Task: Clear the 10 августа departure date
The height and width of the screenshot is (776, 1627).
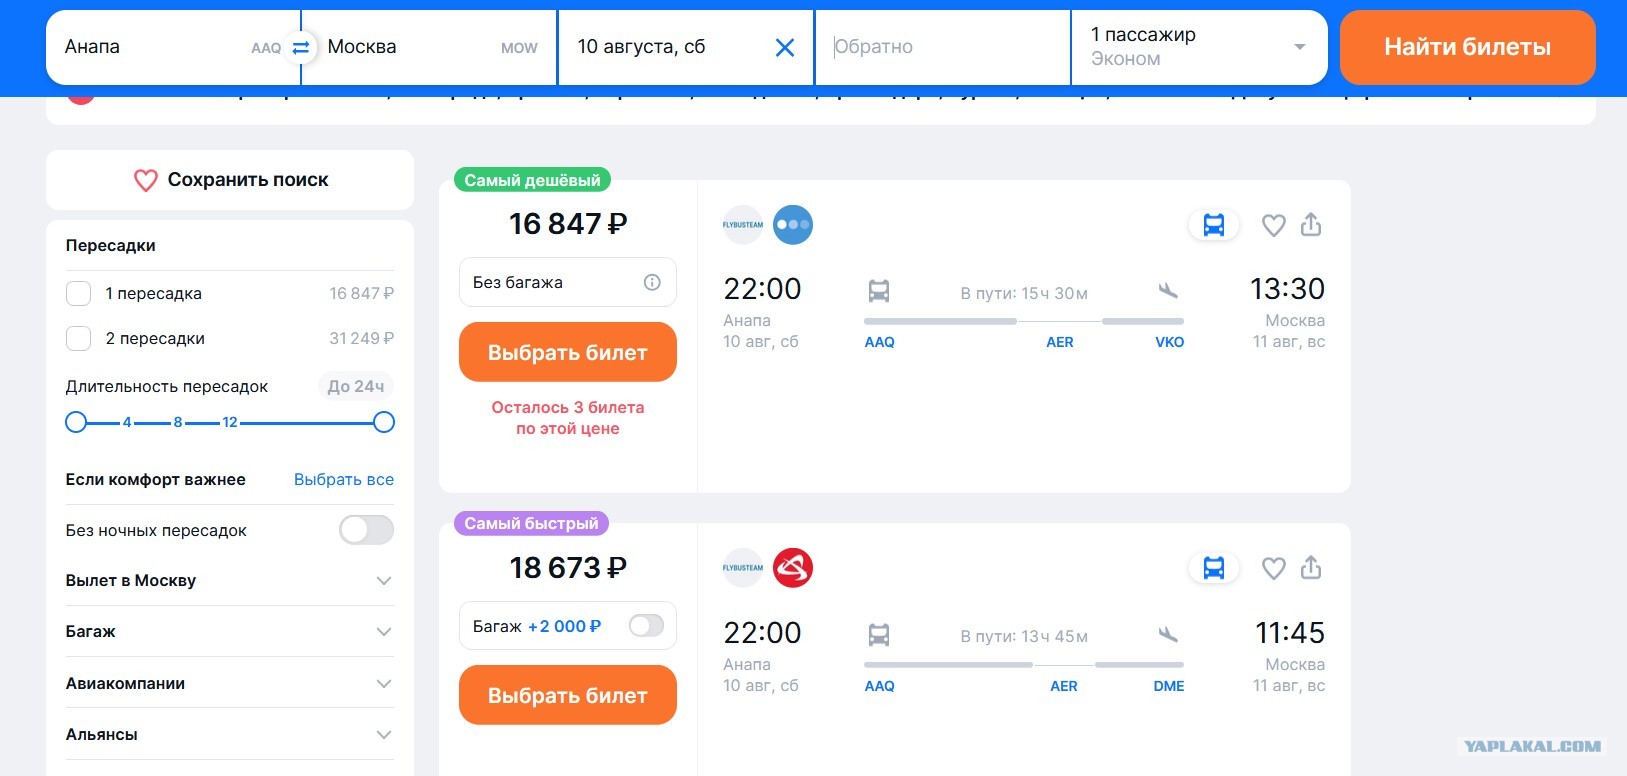Action: pos(785,47)
